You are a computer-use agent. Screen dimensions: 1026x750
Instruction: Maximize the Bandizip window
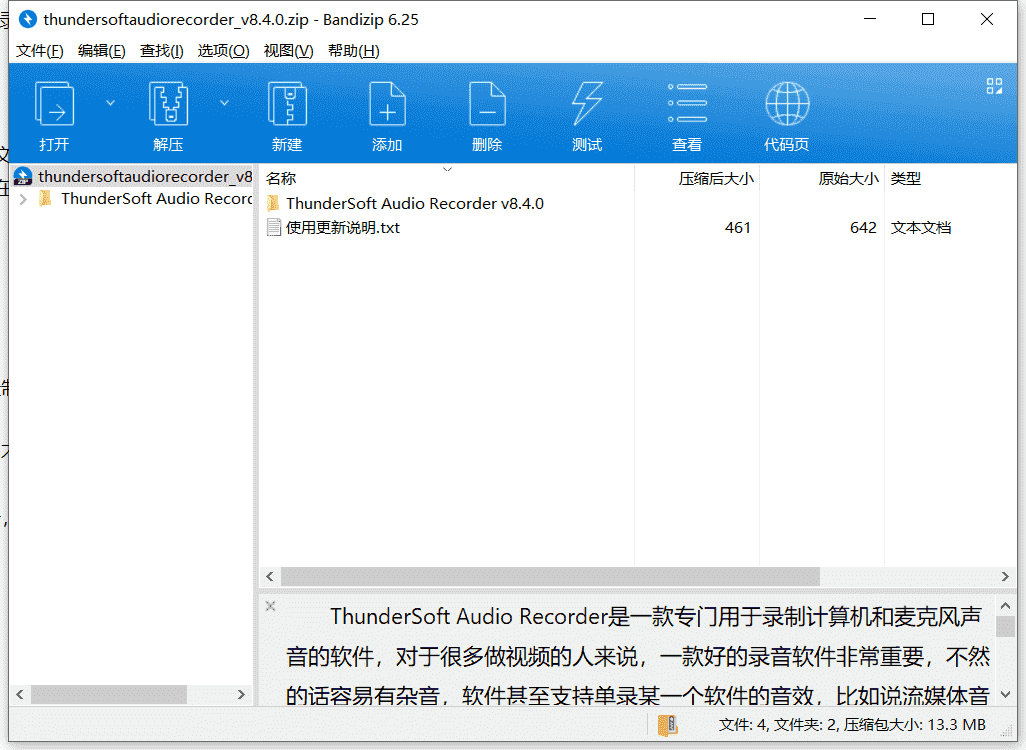coord(928,19)
